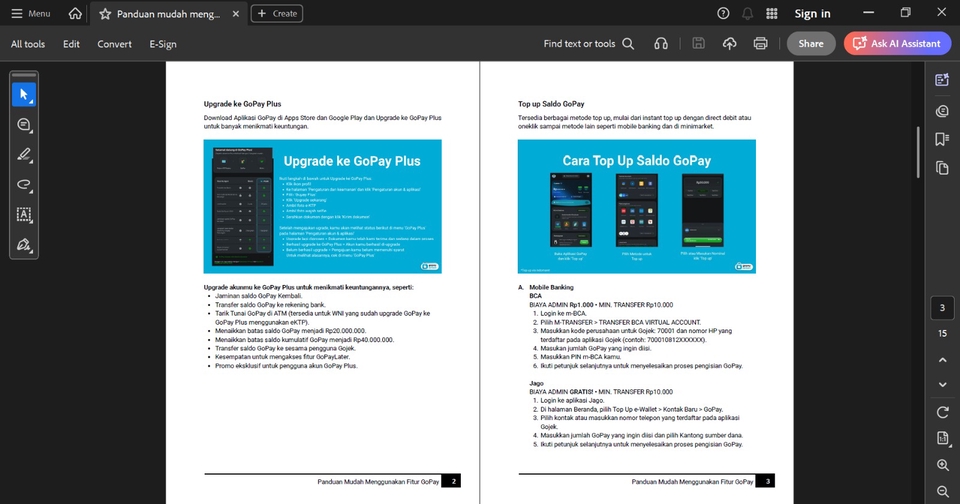Click the Ask AI Assistant button
Screen dimensions: 960x504
pos(897,44)
